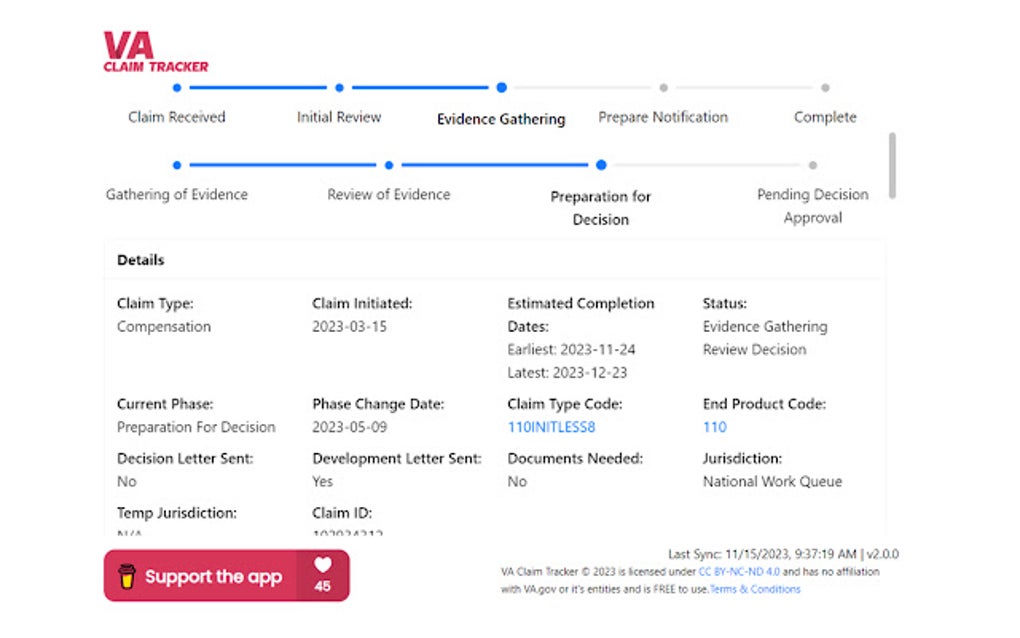Click the Pending Decision Approval dot
This screenshot has width=1020, height=638.
point(812,165)
